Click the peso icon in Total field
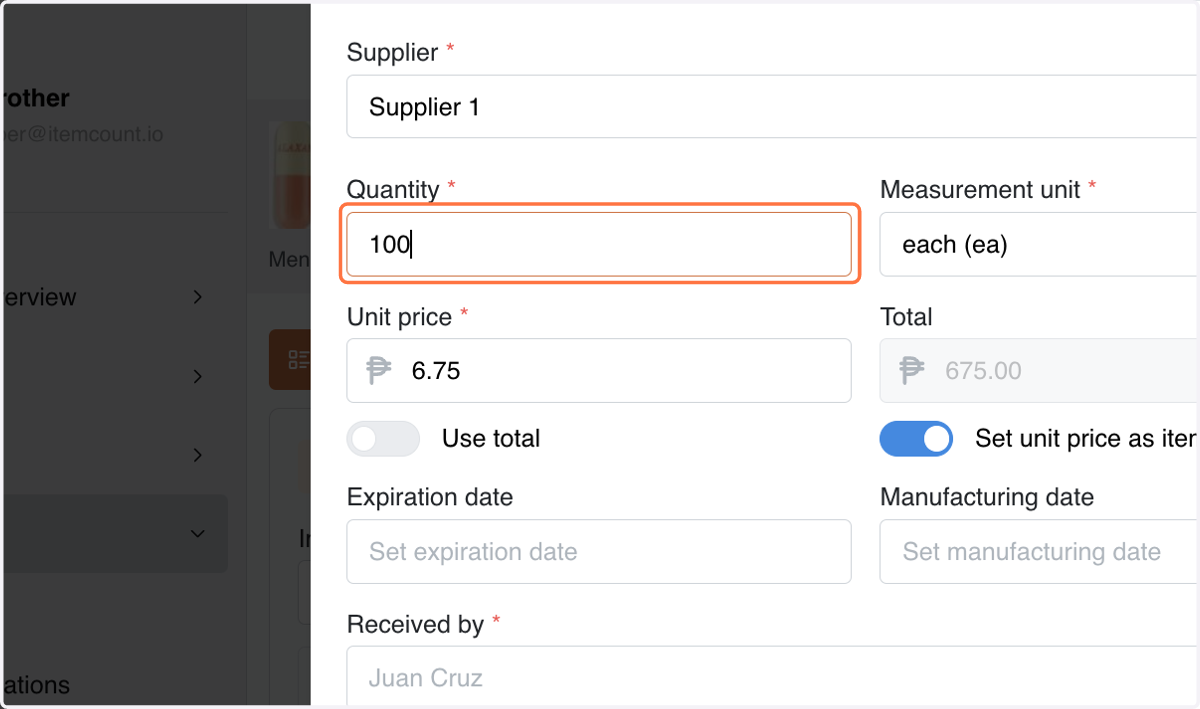This screenshot has height=709, width=1200. 911,371
